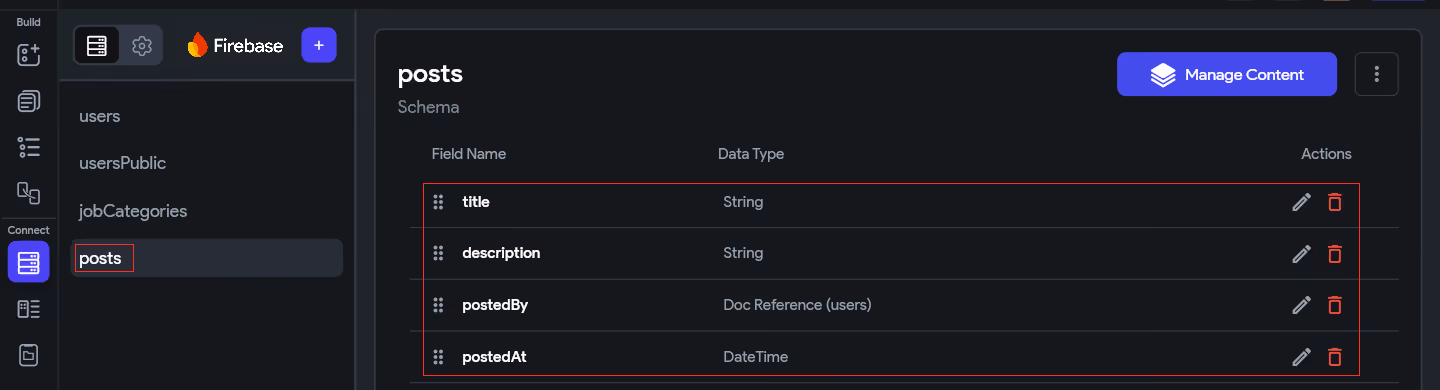Switch to collections list view toggle
The image size is (1440, 390).
97,45
